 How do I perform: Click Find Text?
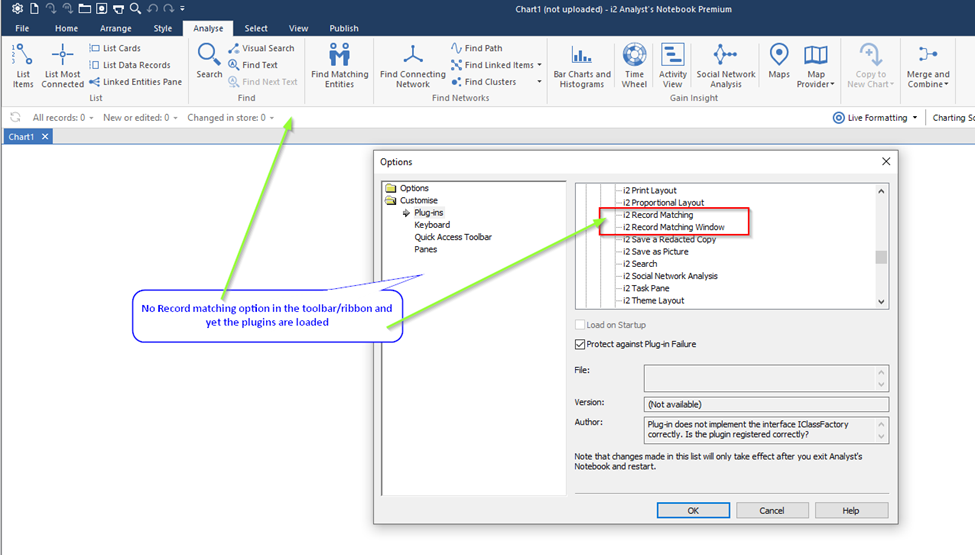[x=253, y=65]
